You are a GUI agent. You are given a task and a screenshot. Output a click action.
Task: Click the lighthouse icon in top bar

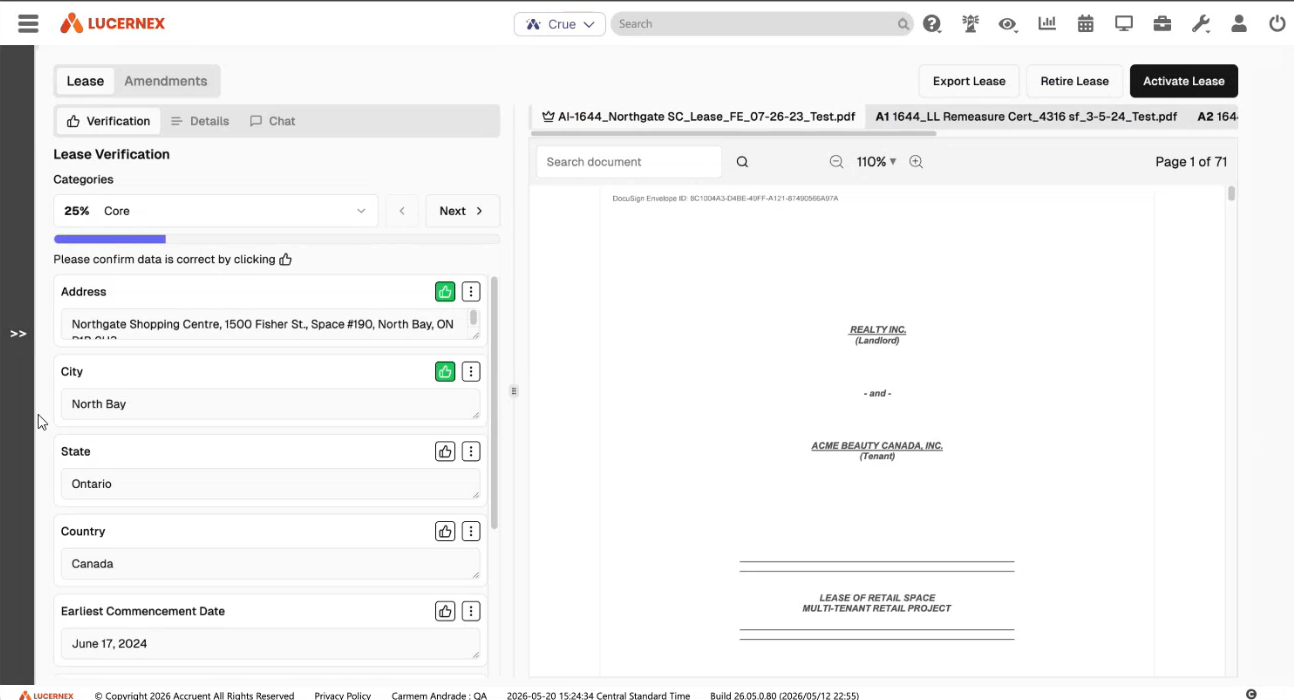point(970,24)
